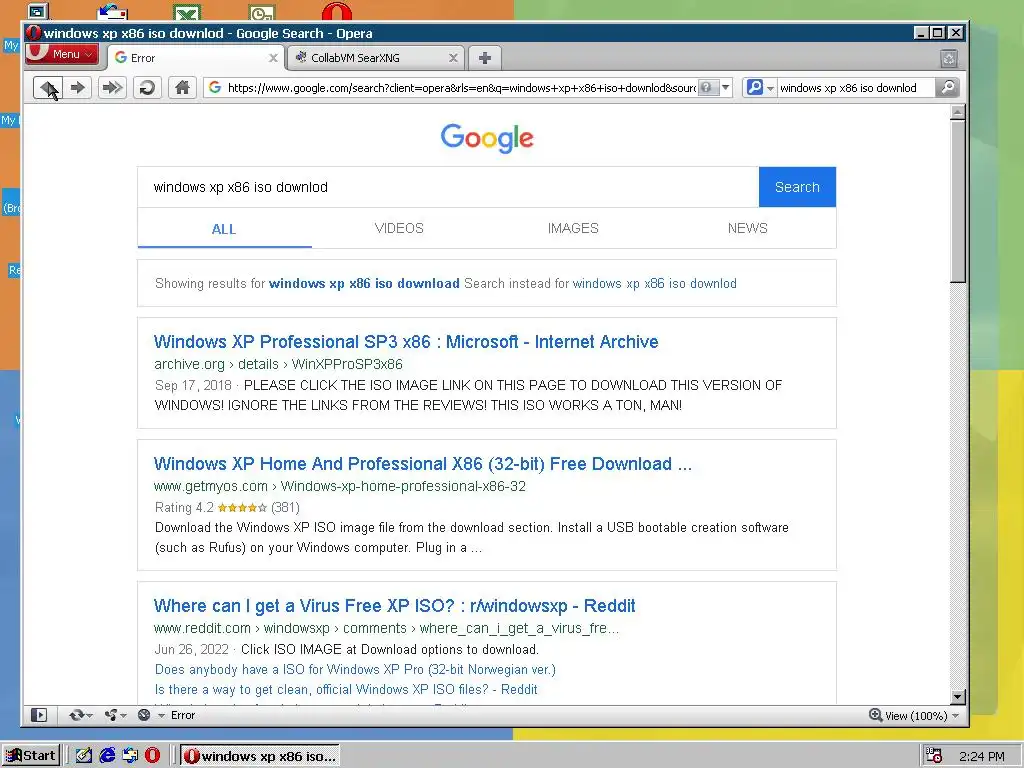
Task: Click the 'Rating 4.2' stars text
Action: (x=227, y=507)
